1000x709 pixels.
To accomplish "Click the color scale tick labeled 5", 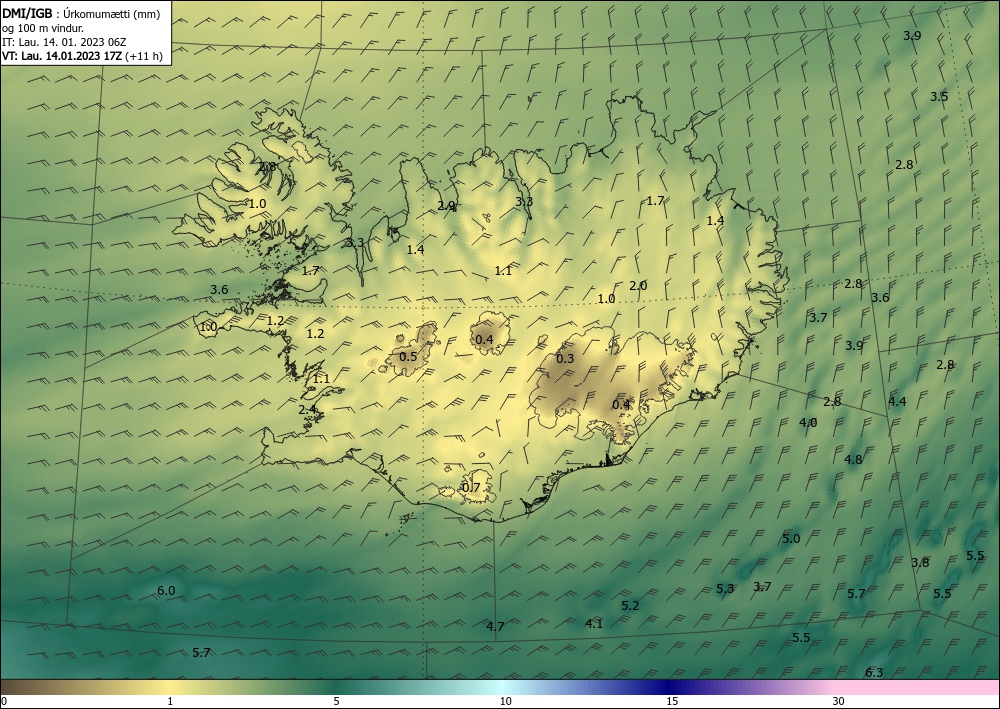I will pyautogui.click(x=336, y=701).
